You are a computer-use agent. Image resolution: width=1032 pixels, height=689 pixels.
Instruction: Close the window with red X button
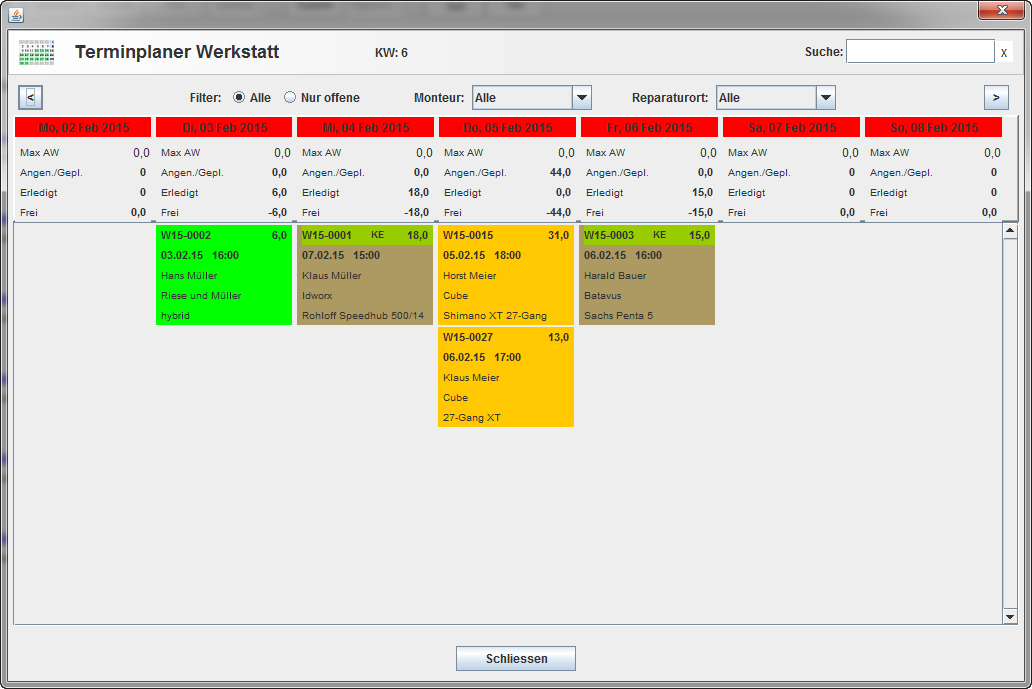[x=1000, y=11]
